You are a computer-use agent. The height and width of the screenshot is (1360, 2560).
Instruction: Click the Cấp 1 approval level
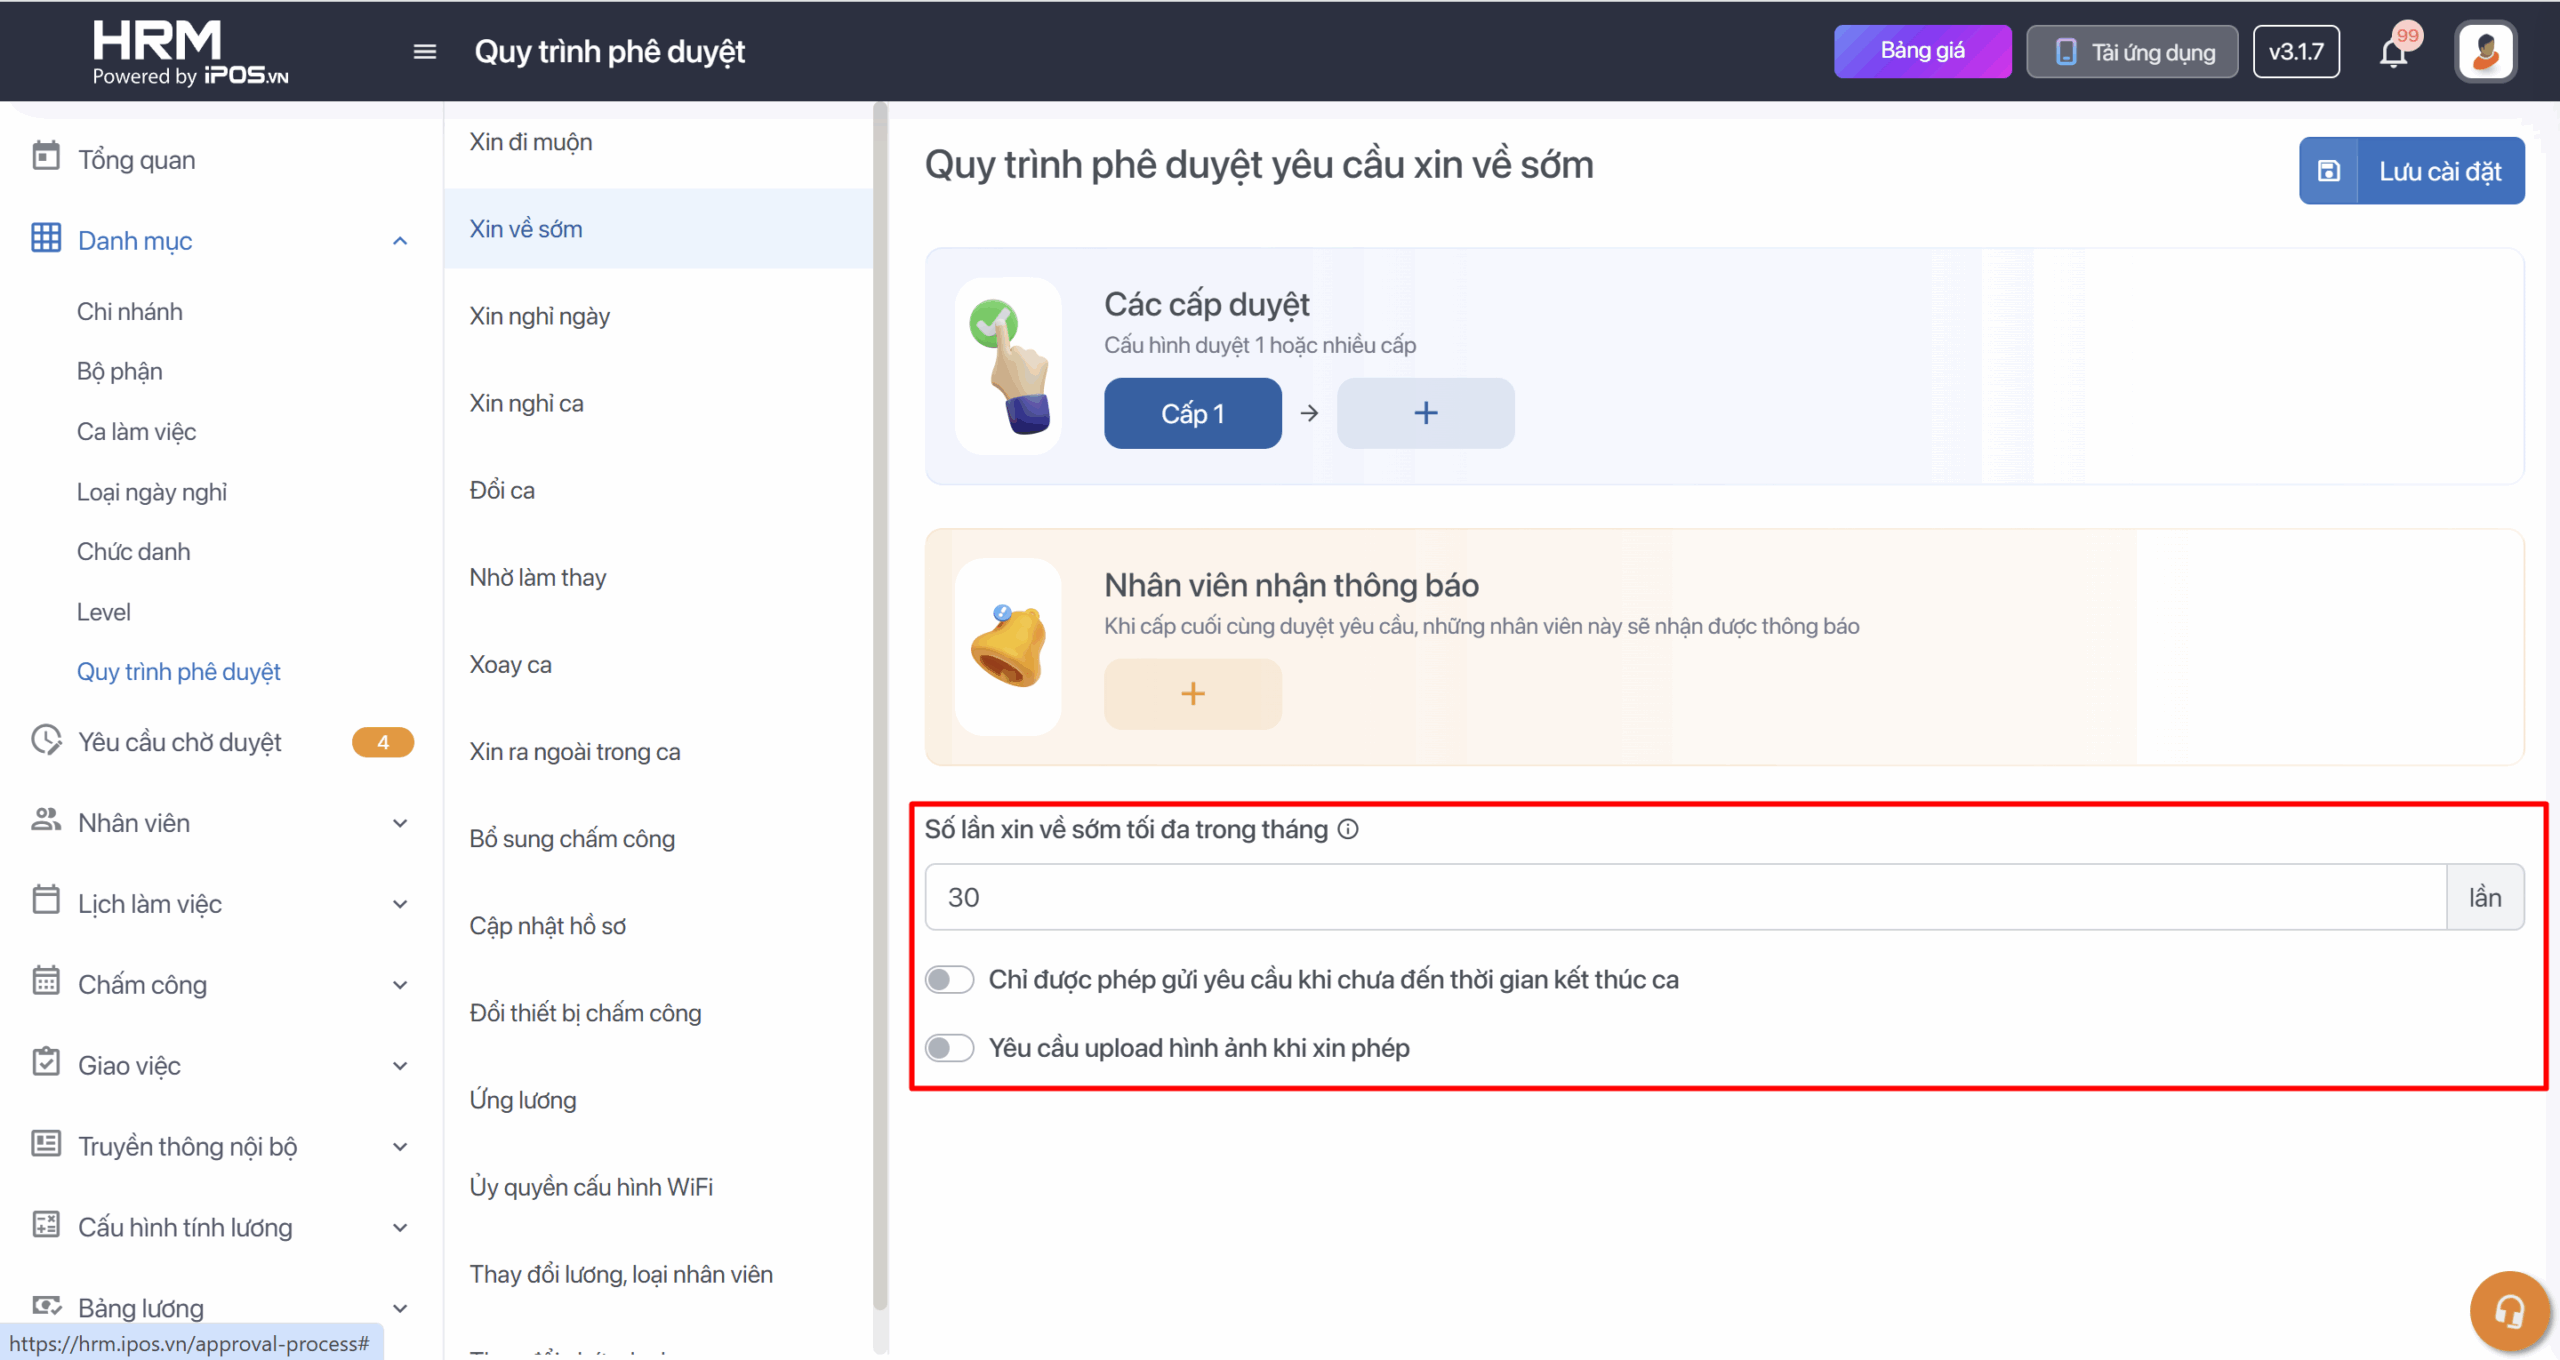(1192, 413)
